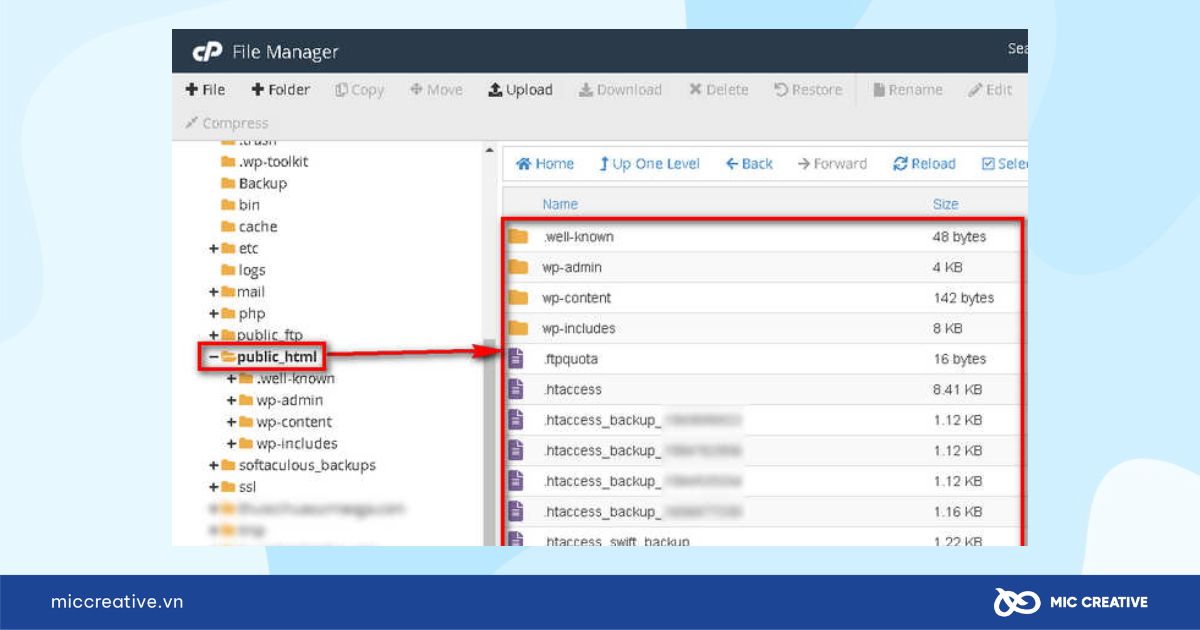This screenshot has height=630, width=1200.
Task: Expand the public_ftp tree node
Action: pyautogui.click(x=213, y=335)
